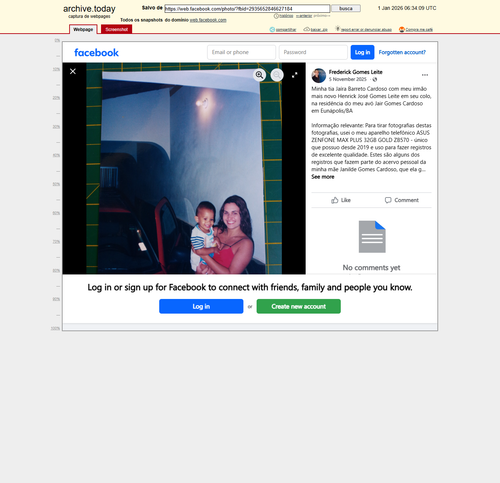Open the Frederick Gomes Leite profile name link

pyautogui.click(x=355, y=72)
